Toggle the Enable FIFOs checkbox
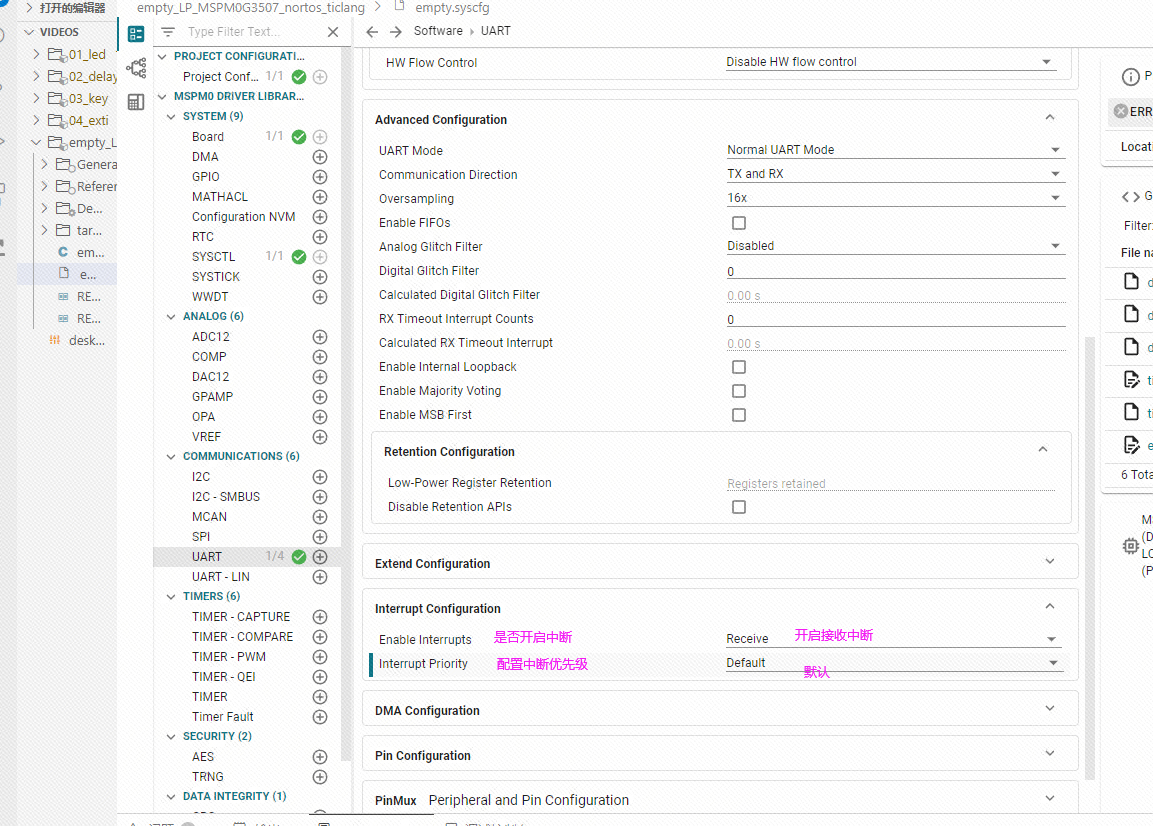 pos(739,223)
